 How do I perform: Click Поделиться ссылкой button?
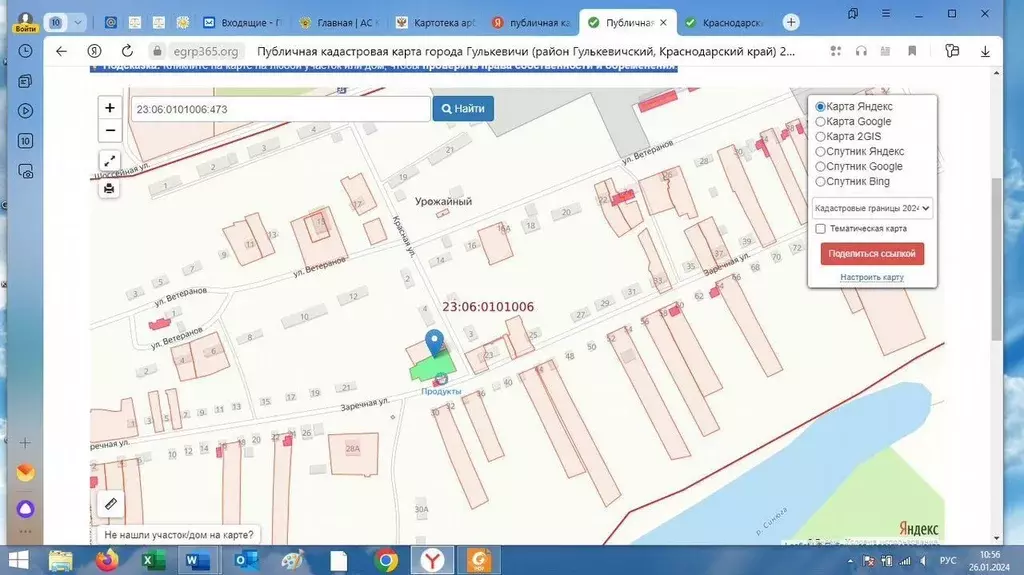point(872,254)
